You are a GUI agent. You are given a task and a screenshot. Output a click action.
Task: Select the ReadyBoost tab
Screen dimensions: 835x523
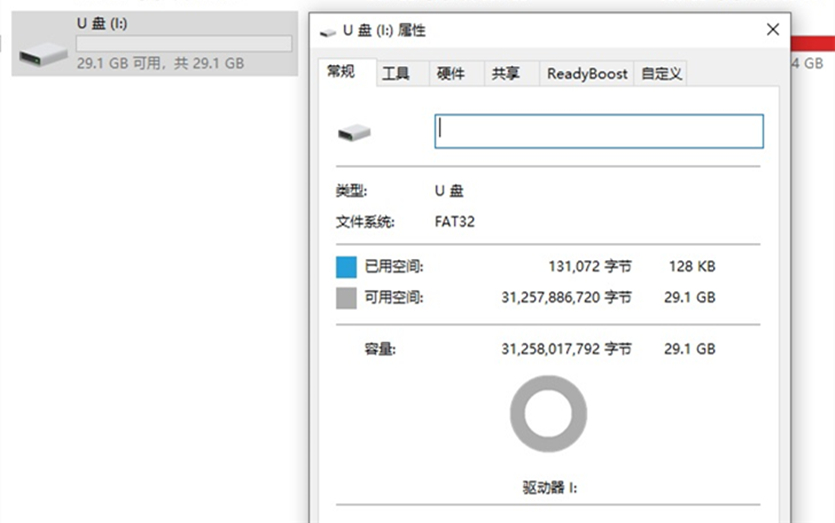pyautogui.click(x=587, y=74)
